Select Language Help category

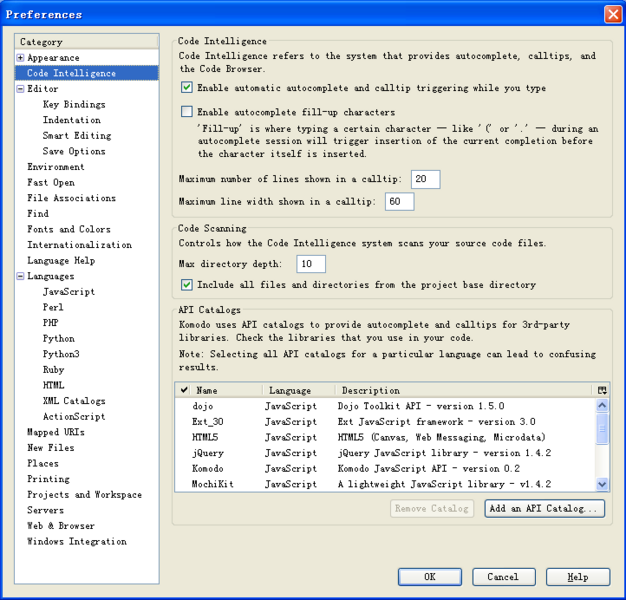(x=61, y=261)
